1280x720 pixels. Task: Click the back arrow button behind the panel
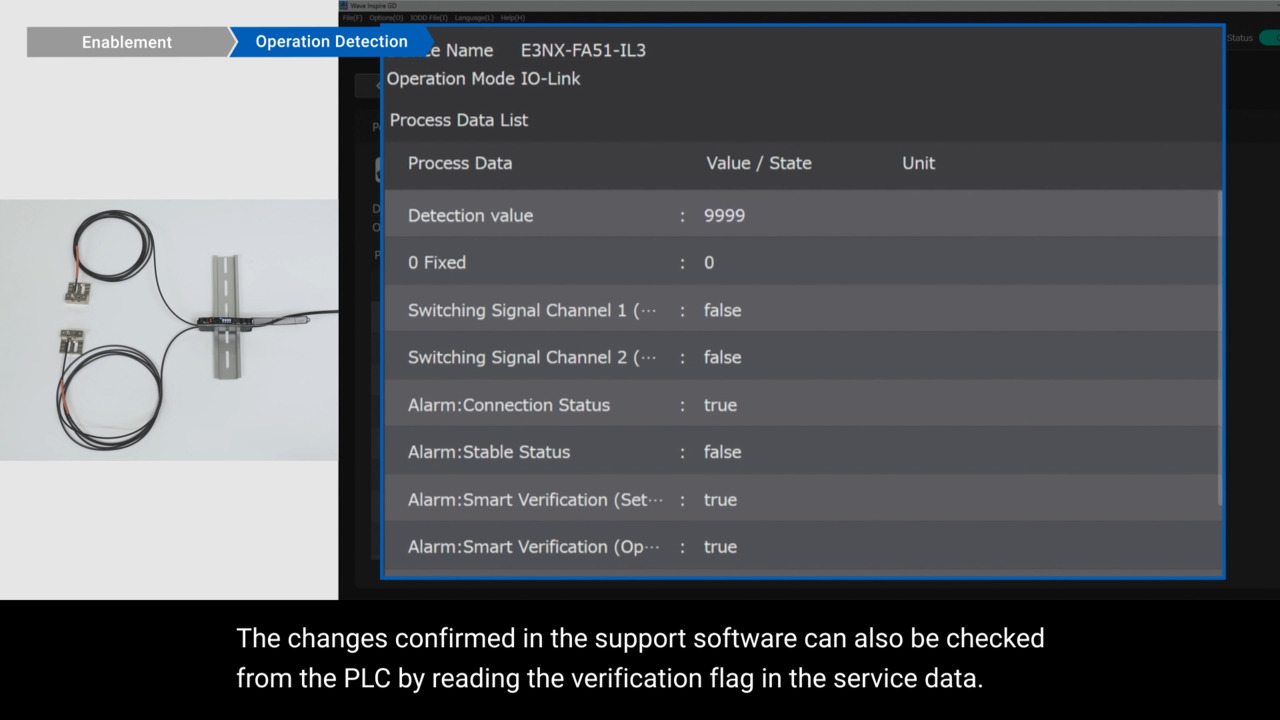[x=368, y=85]
